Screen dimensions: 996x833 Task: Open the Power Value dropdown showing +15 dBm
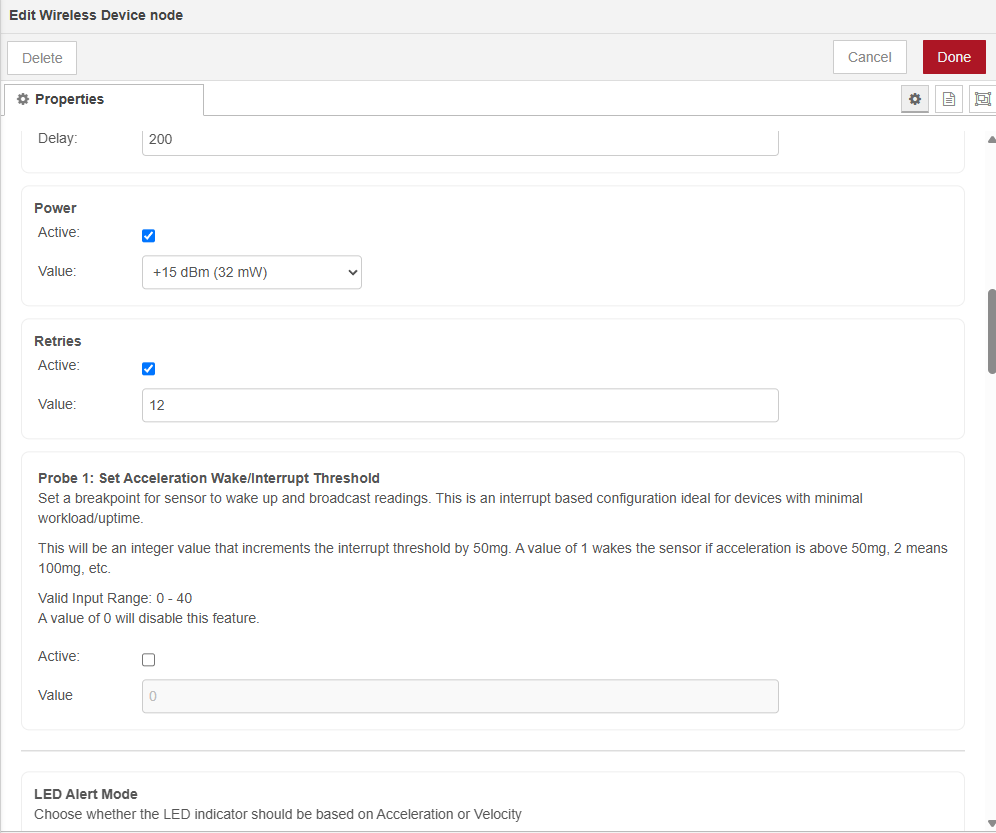[251, 272]
